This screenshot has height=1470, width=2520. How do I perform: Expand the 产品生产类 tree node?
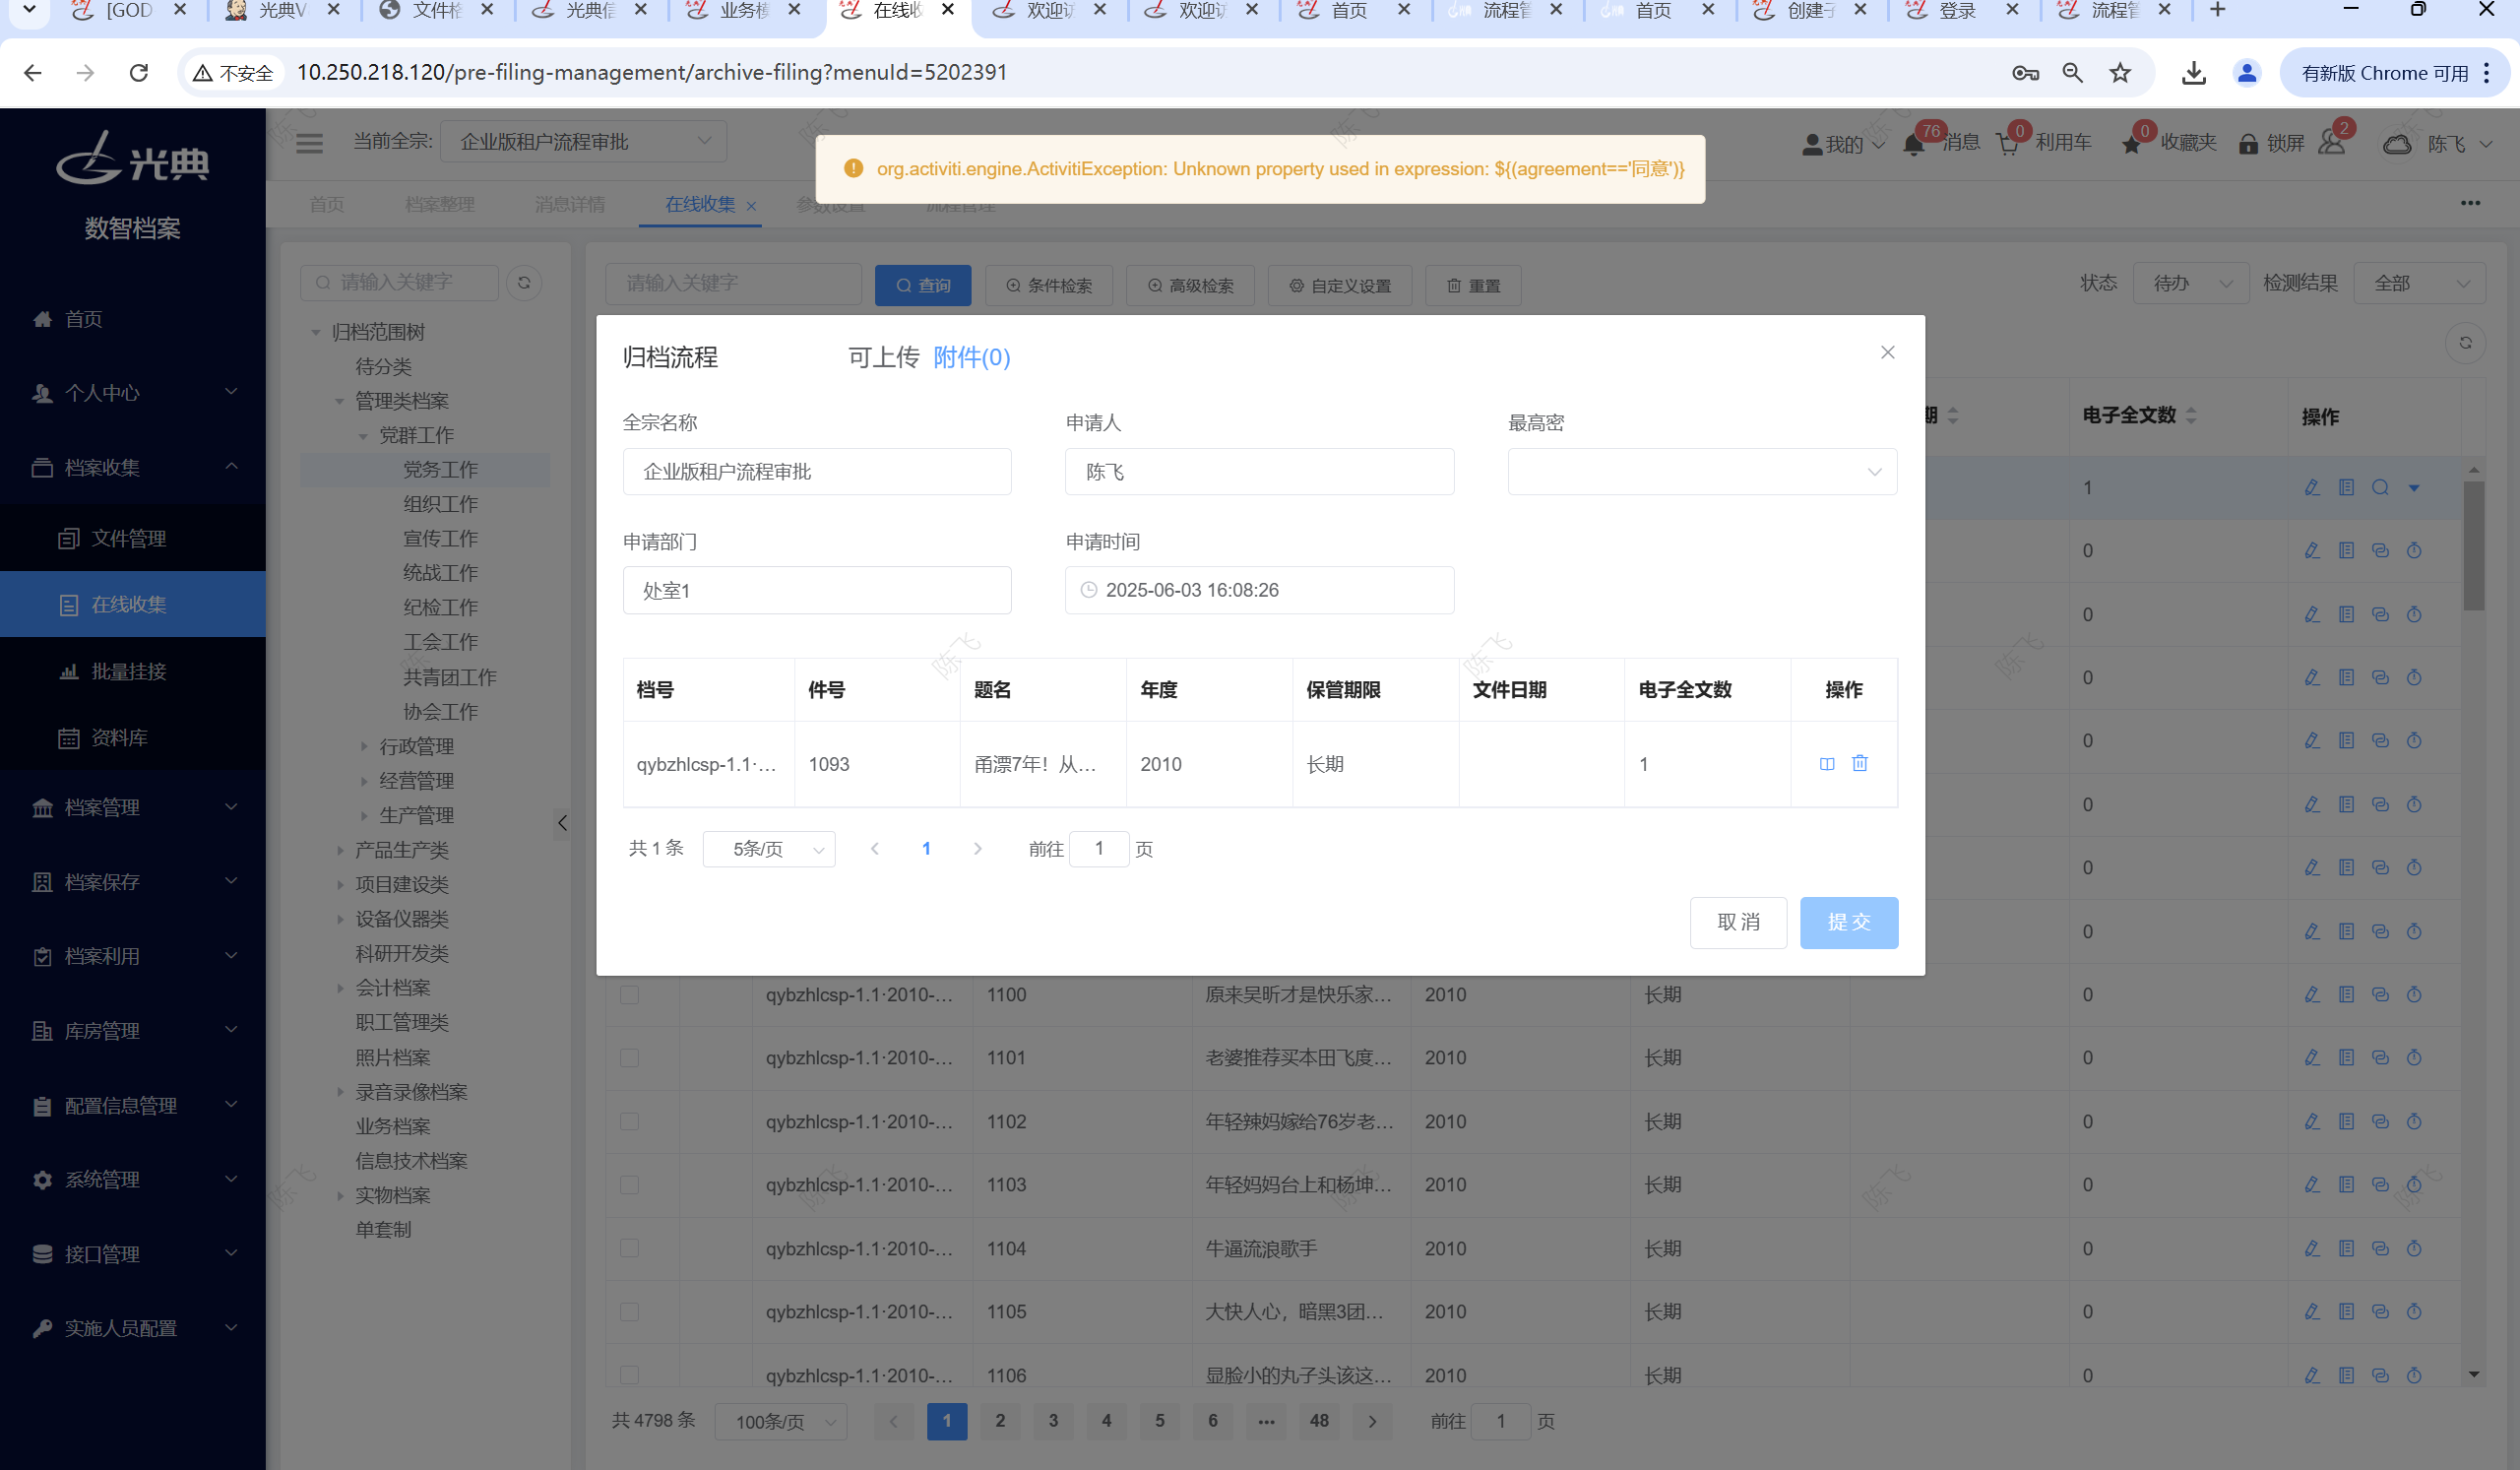tap(340, 850)
